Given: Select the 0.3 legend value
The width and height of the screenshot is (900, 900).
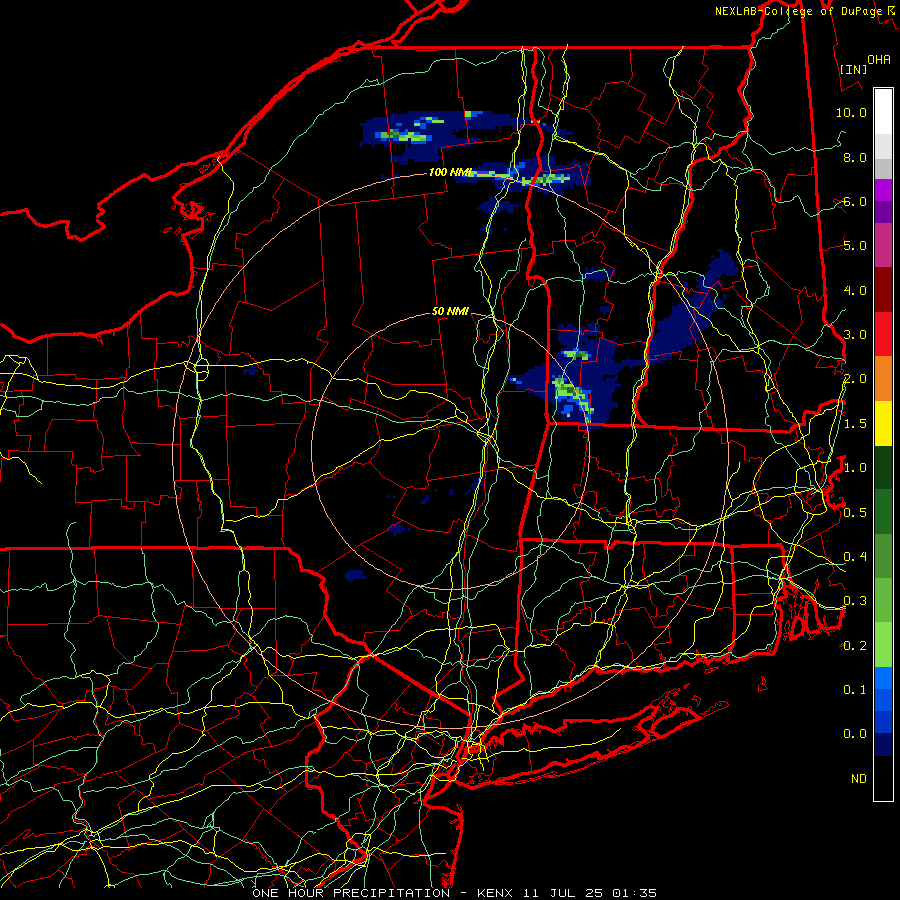Looking at the screenshot, I should pos(855,601).
